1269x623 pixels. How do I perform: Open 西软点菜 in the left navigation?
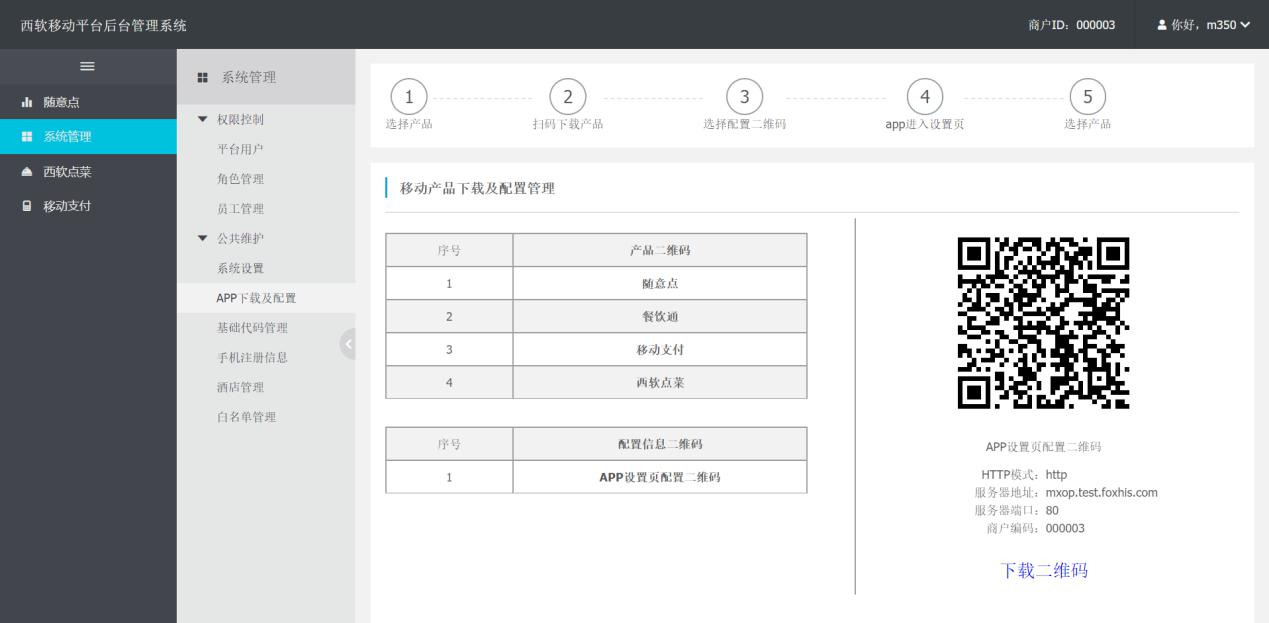point(88,172)
